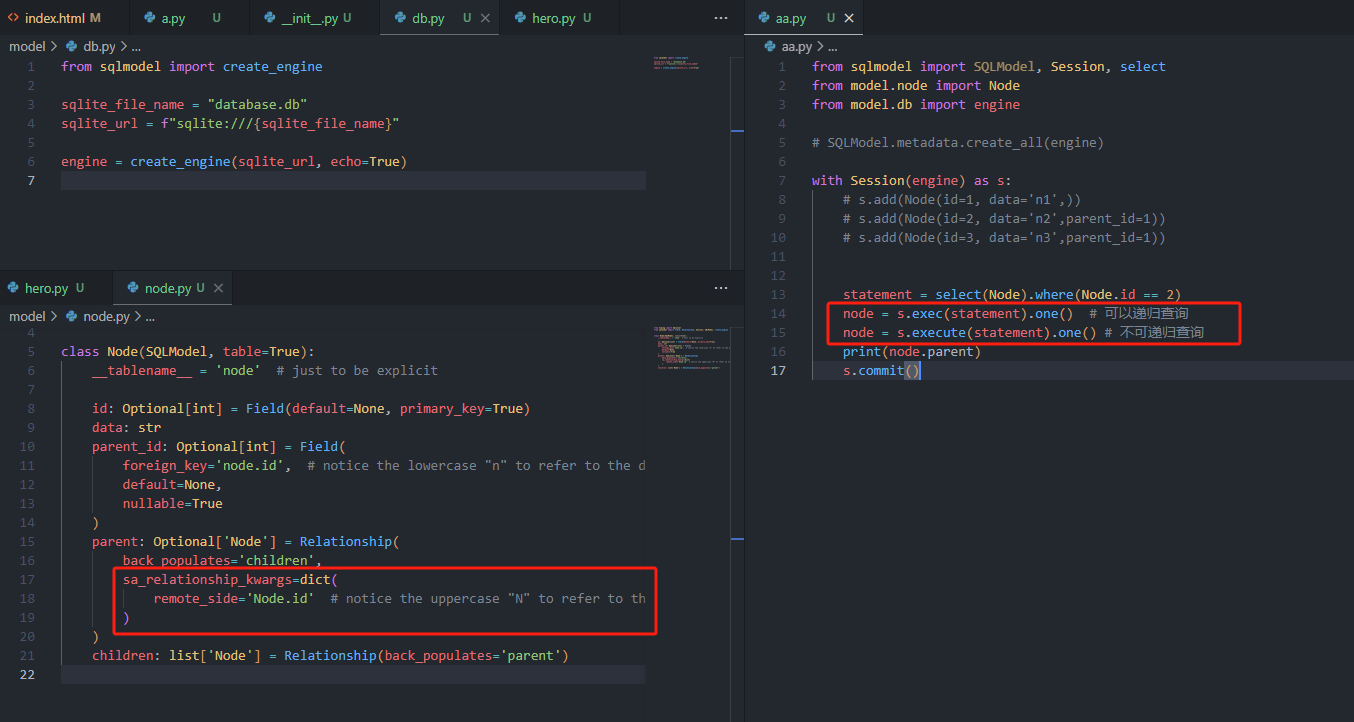The width and height of the screenshot is (1354, 722).
Task: Open more actions menu for db.py group
Action: tap(721, 18)
